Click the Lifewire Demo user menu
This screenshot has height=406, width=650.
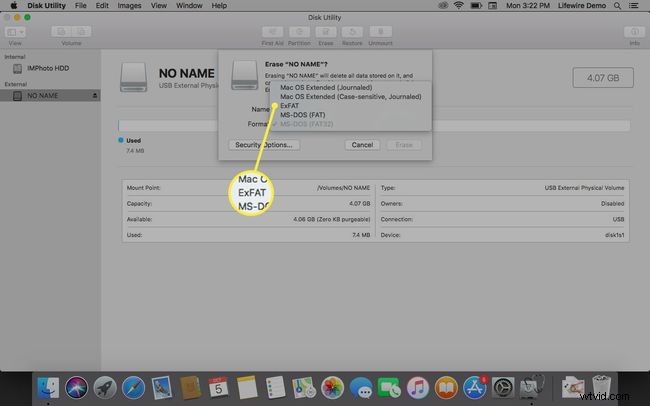click(582, 6)
